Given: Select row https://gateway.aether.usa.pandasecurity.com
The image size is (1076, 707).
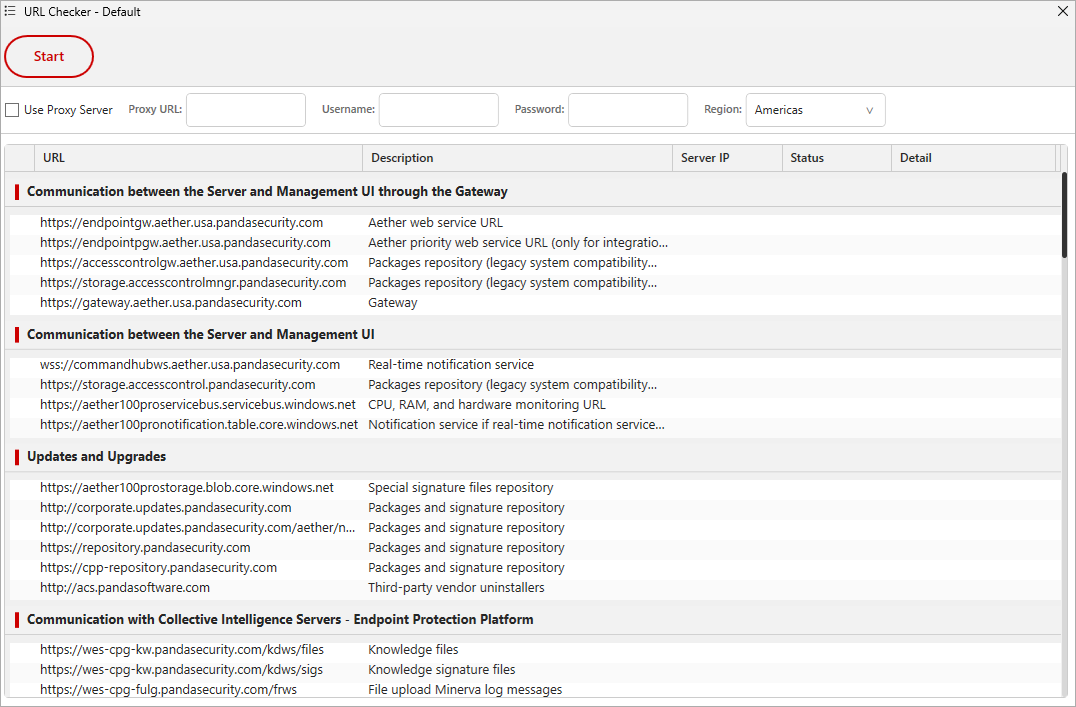Looking at the screenshot, I should (535, 303).
